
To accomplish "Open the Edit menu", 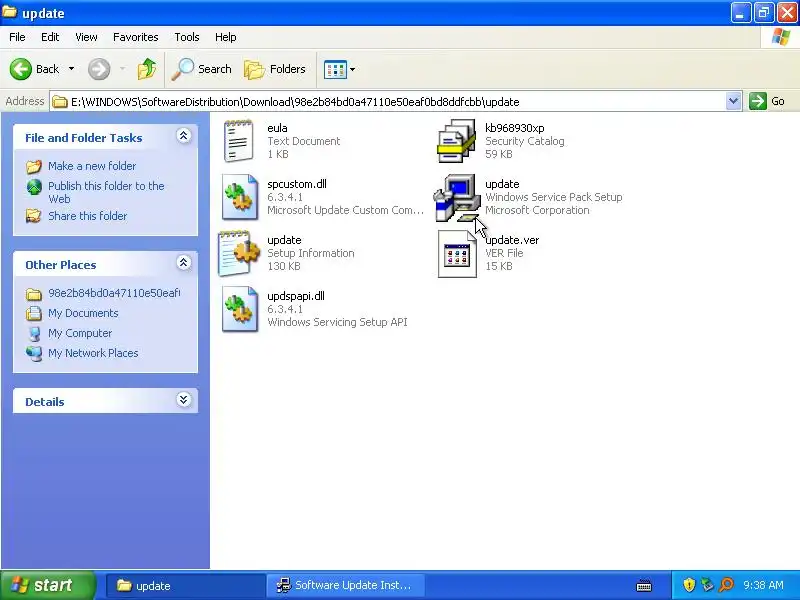I will (50, 37).
